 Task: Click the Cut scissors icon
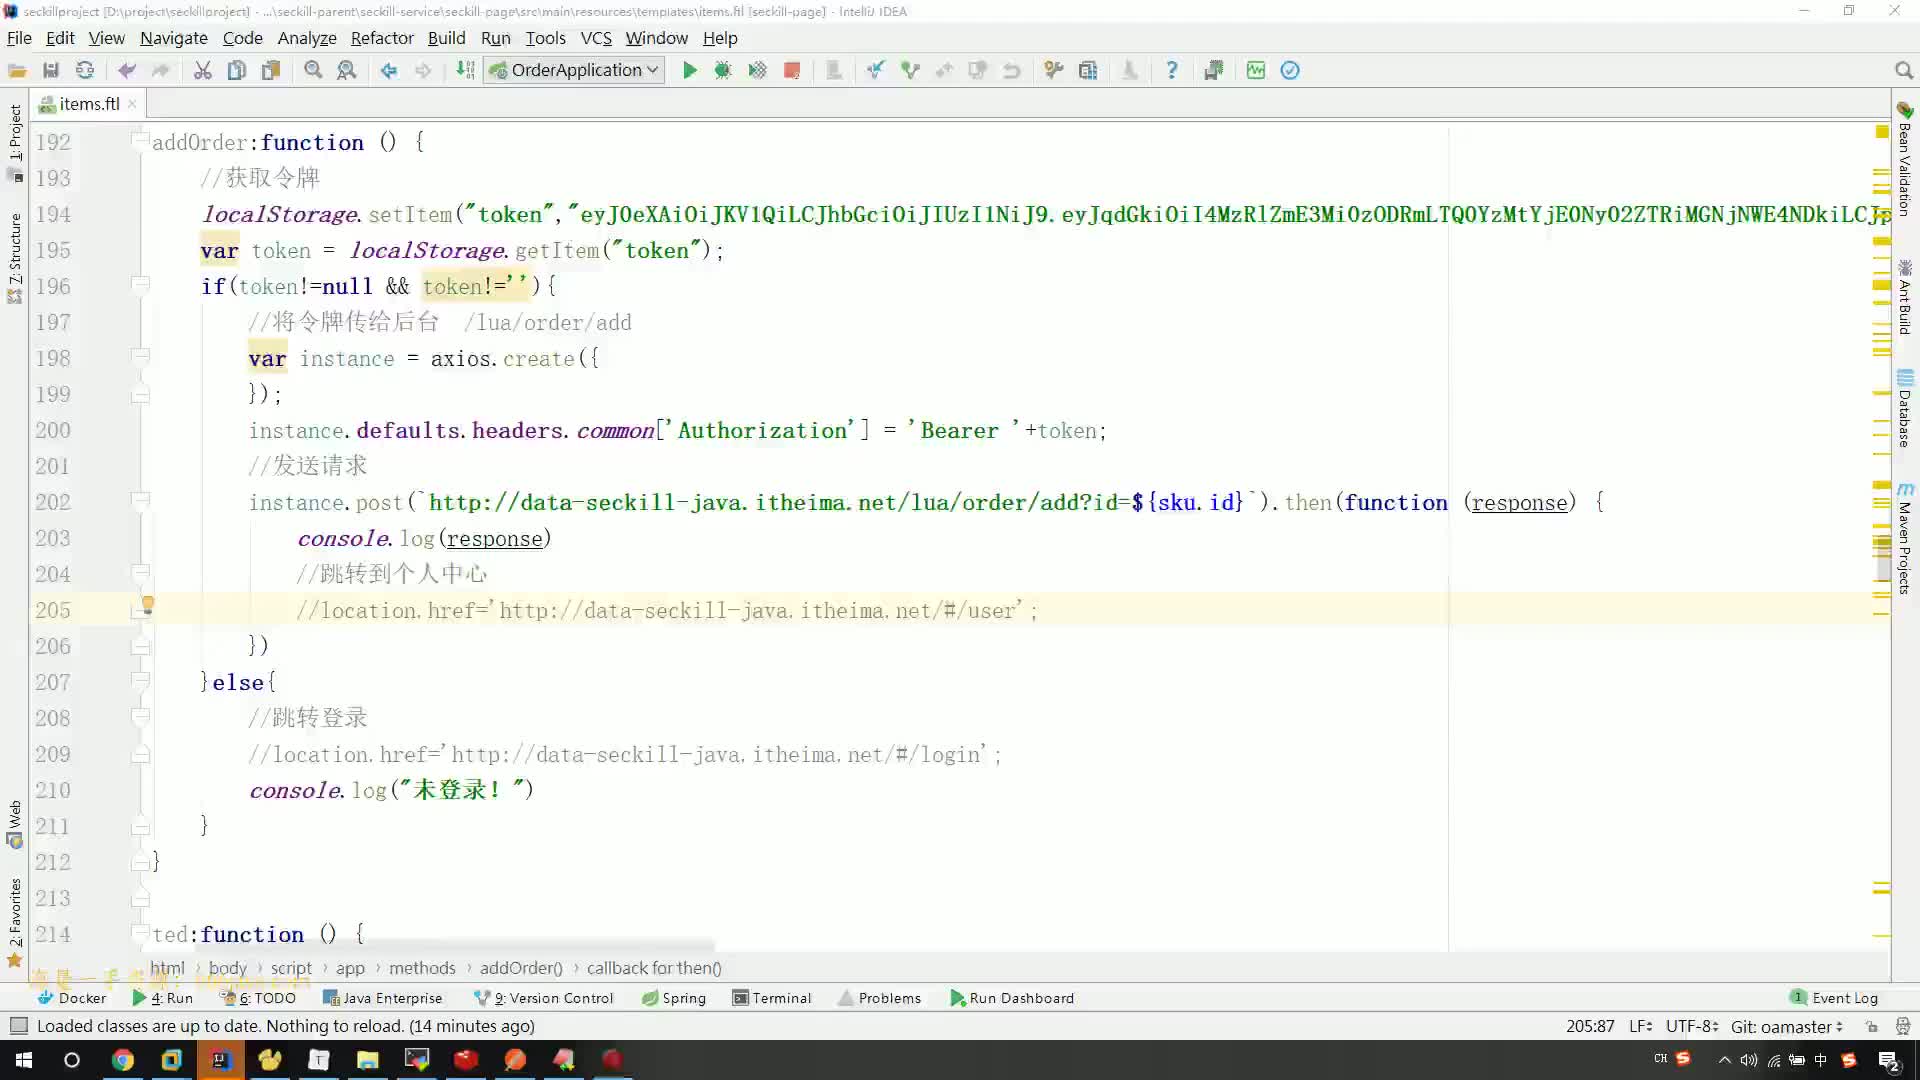203,70
